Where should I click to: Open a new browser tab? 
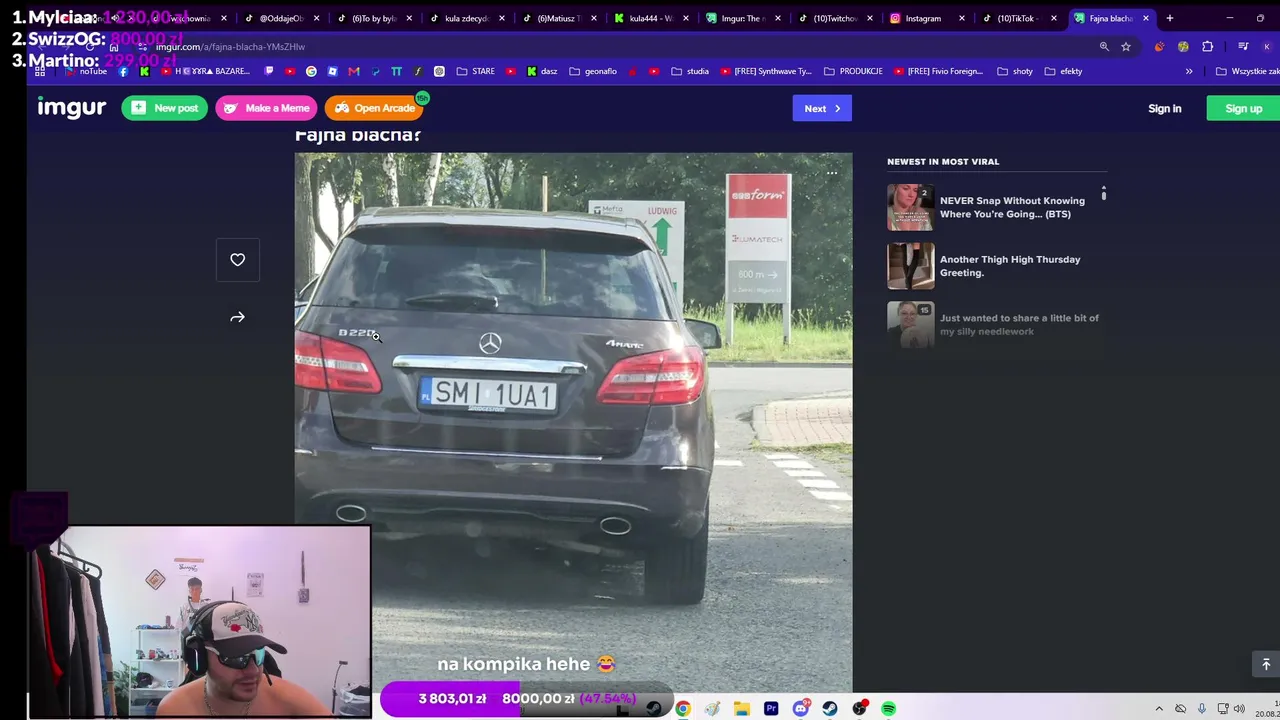pos(1169,18)
